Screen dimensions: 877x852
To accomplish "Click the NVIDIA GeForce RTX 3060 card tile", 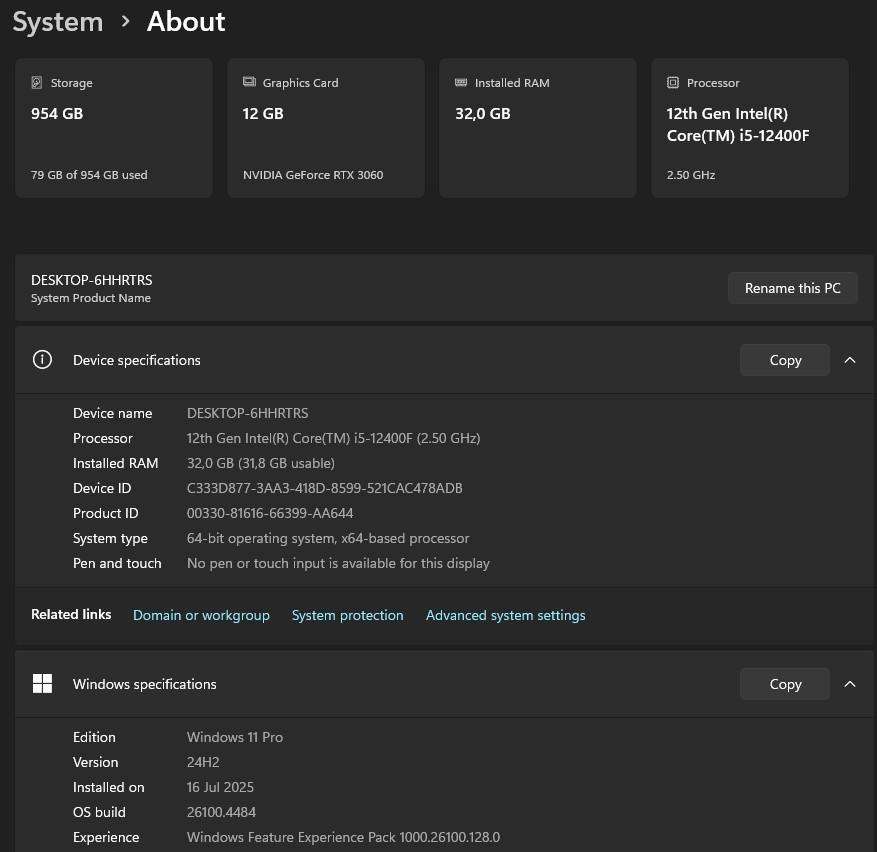I will pos(325,127).
